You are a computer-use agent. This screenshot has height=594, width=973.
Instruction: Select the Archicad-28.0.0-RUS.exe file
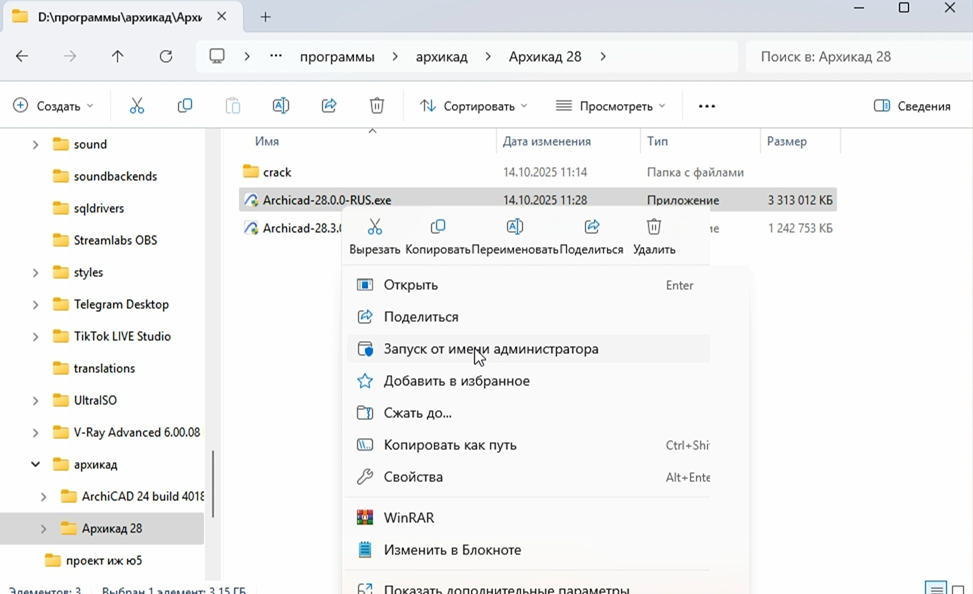click(537, 200)
